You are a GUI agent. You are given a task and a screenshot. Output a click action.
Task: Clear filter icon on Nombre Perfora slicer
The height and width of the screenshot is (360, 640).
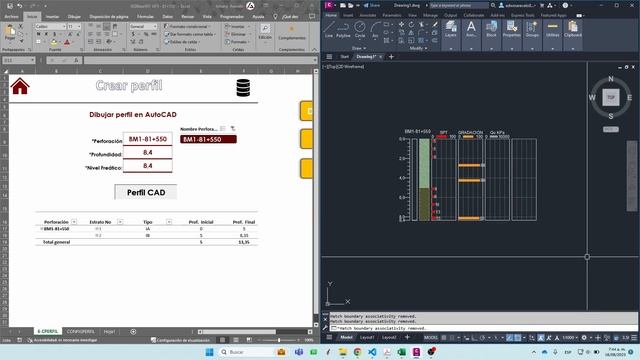click(233, 129)
